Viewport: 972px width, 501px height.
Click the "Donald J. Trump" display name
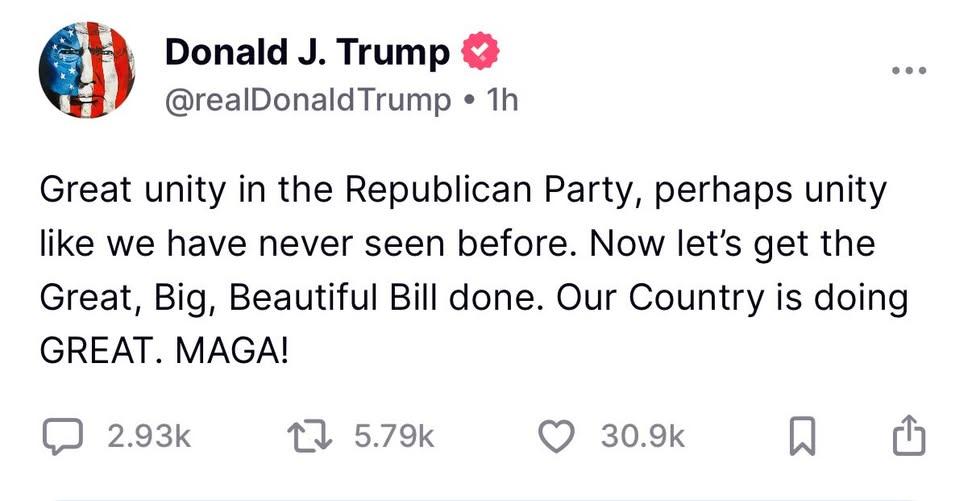[307, 52]
